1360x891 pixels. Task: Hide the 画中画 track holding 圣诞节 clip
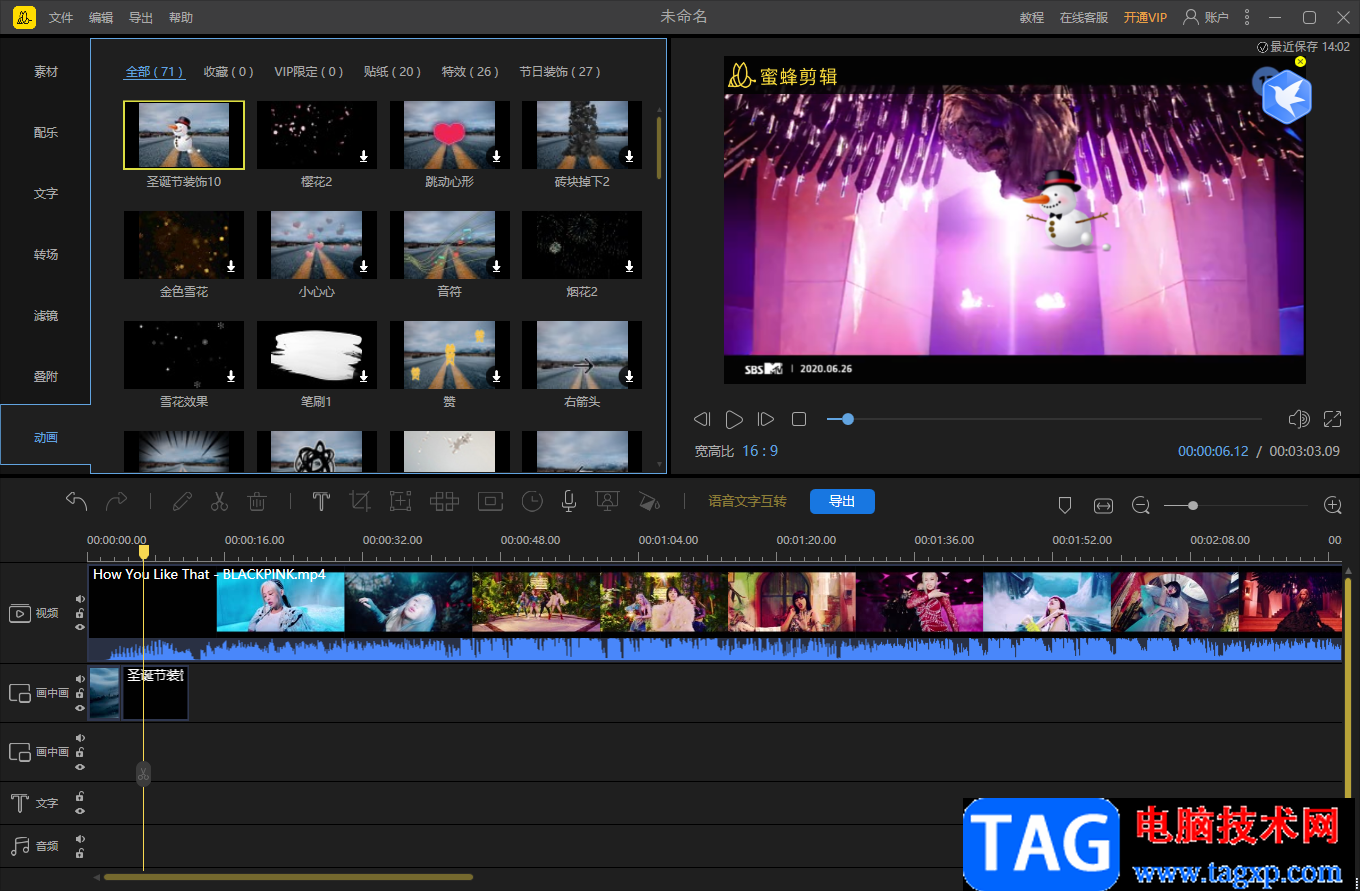click(x=80, y=707)
